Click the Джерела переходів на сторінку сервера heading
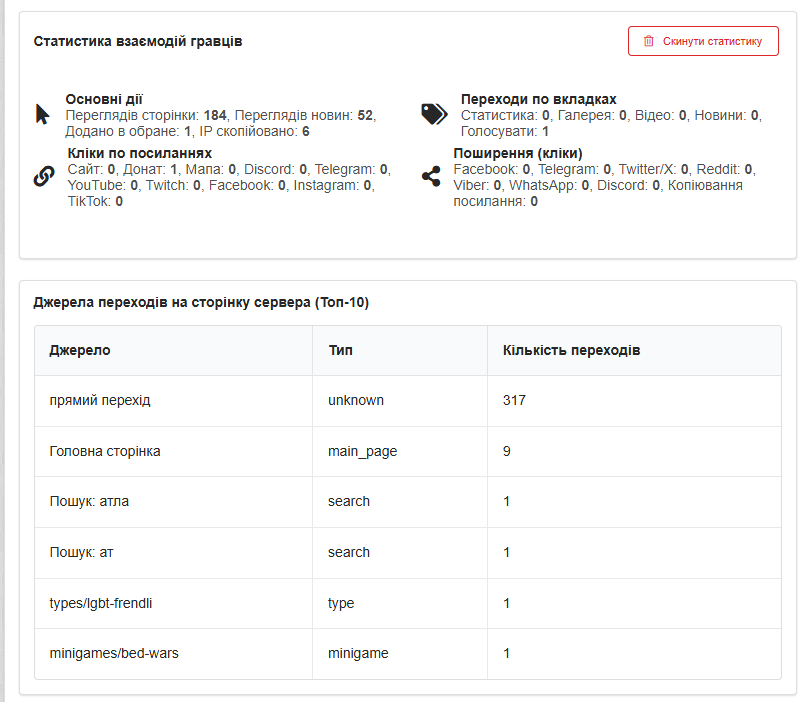This screenshot has height=702, width=811. (x=201, y=302)
